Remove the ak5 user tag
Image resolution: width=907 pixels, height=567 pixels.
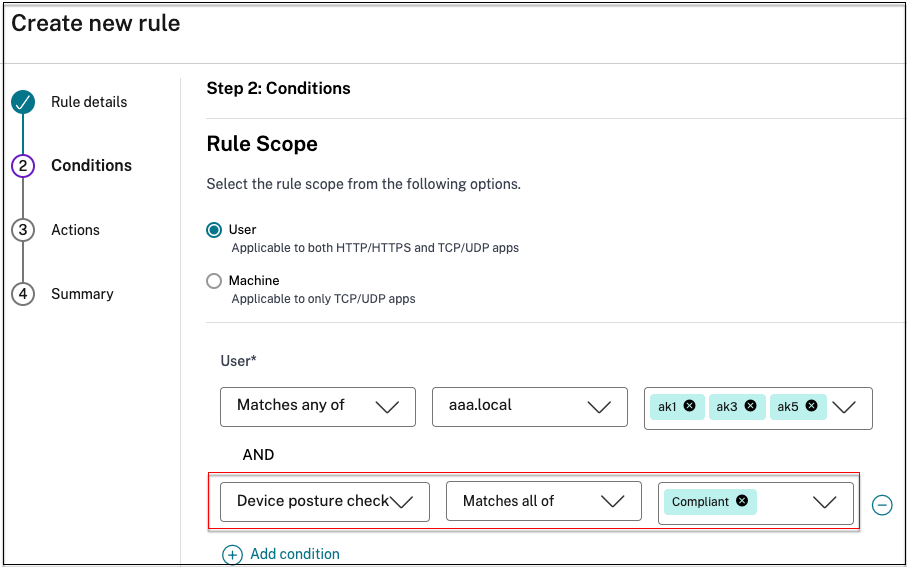point(811,406)
